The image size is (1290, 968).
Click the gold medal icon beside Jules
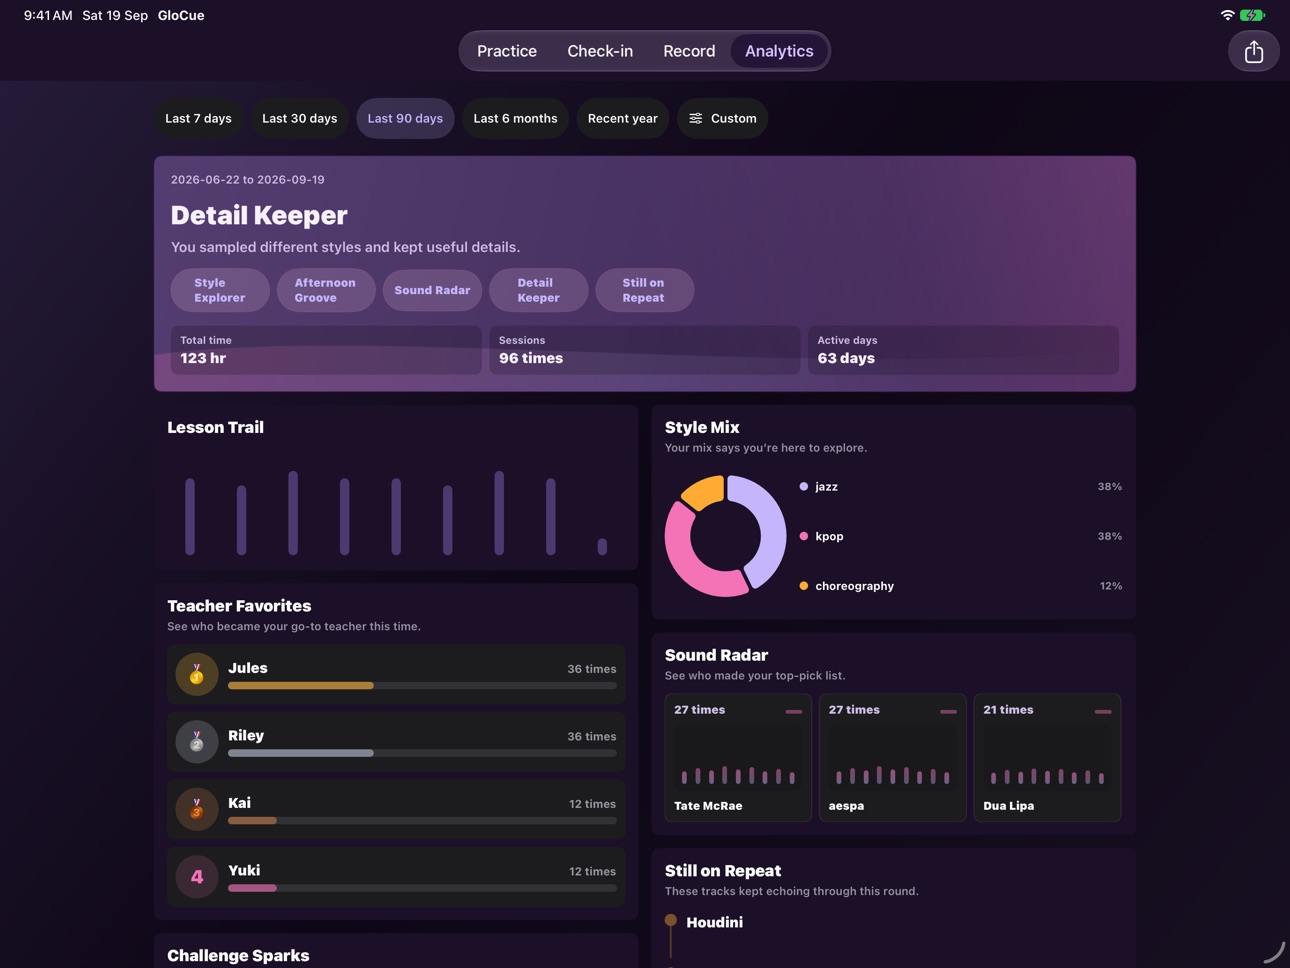pos(197,675)
